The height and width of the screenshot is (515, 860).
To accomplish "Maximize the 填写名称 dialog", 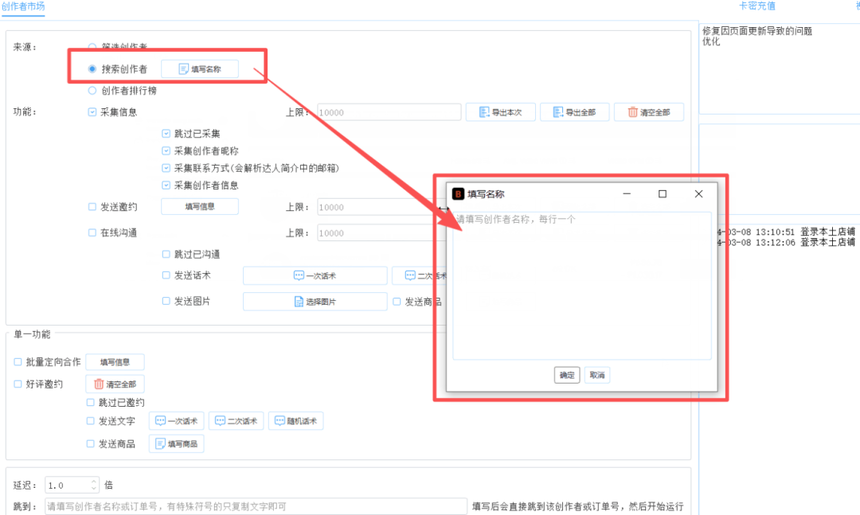I will pyautogui.click(x=663, y=194).
